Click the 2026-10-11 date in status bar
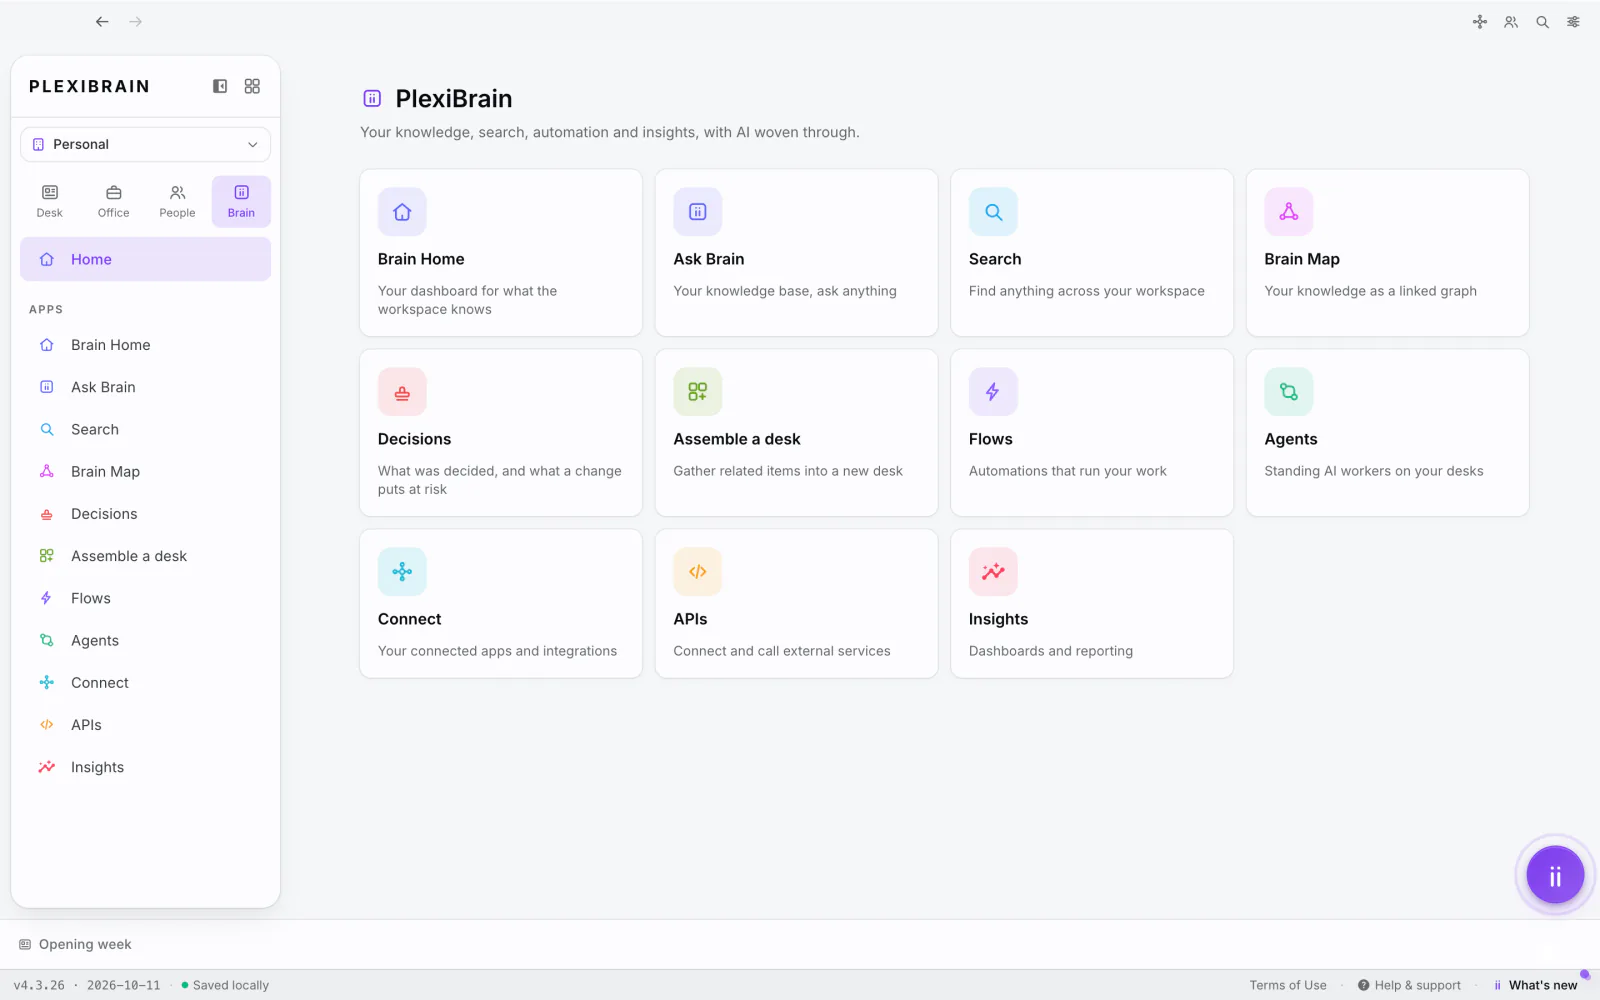 coord(123,985)
